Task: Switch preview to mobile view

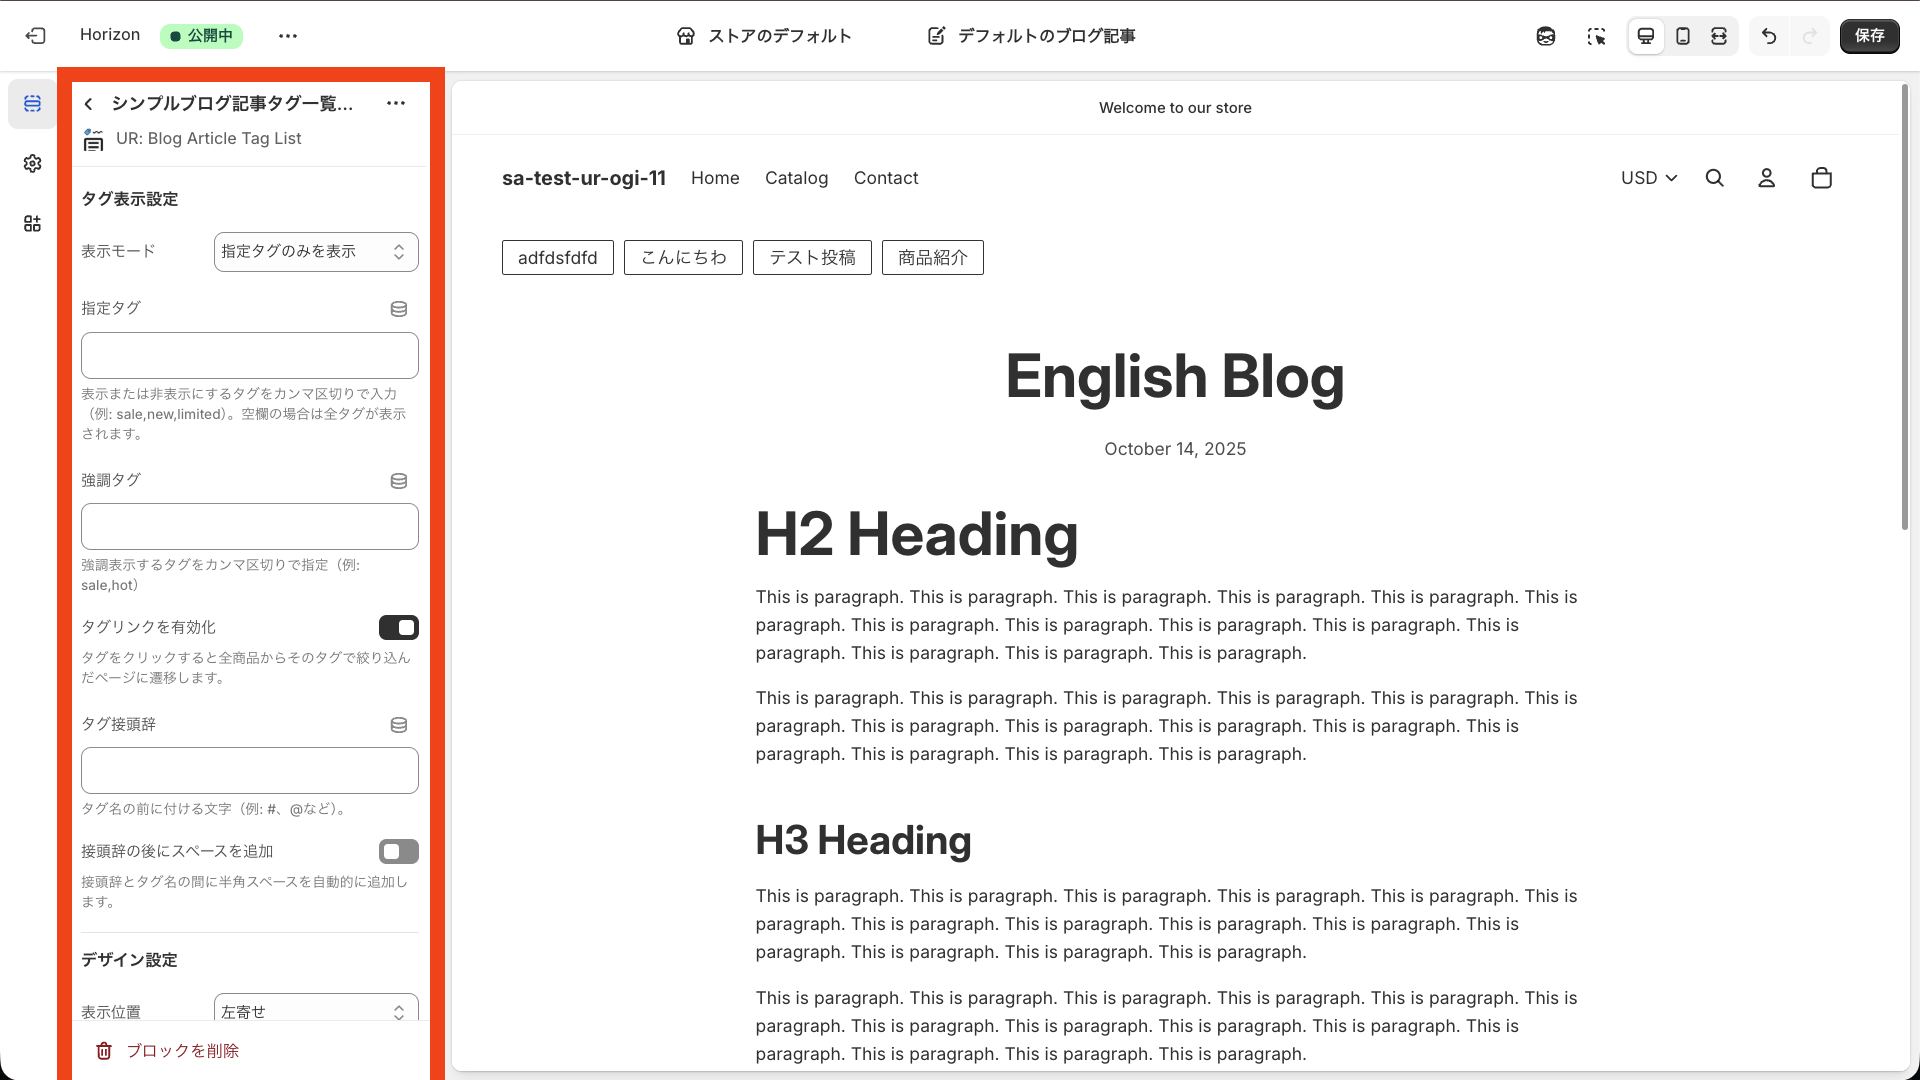Action: click(1682, 36)
